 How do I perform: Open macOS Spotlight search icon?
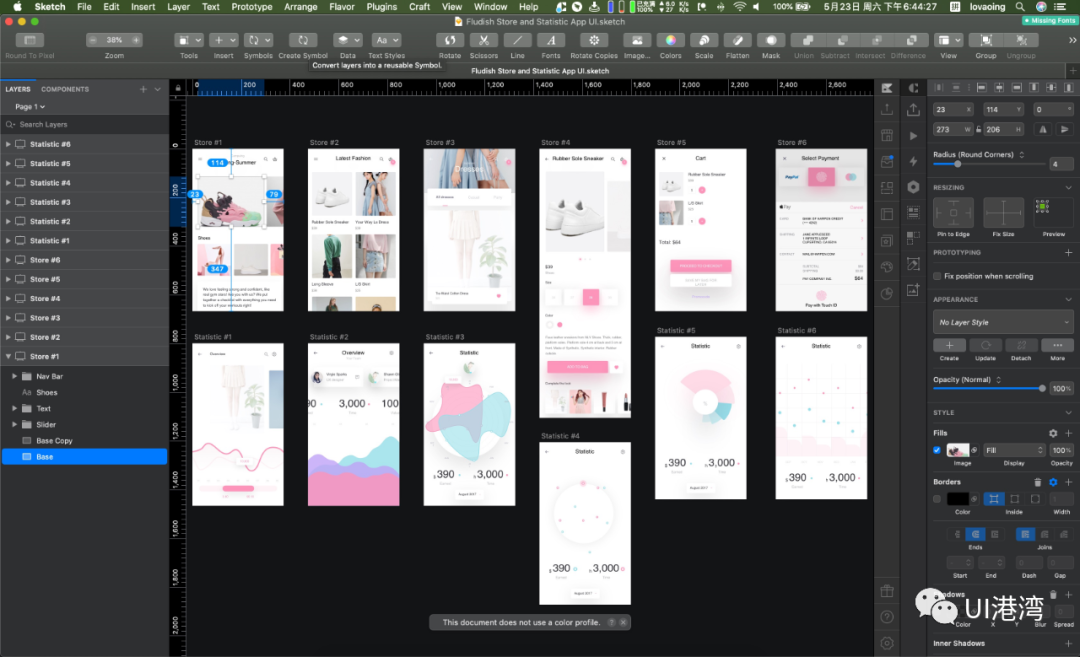click(x=1020, y=7)
